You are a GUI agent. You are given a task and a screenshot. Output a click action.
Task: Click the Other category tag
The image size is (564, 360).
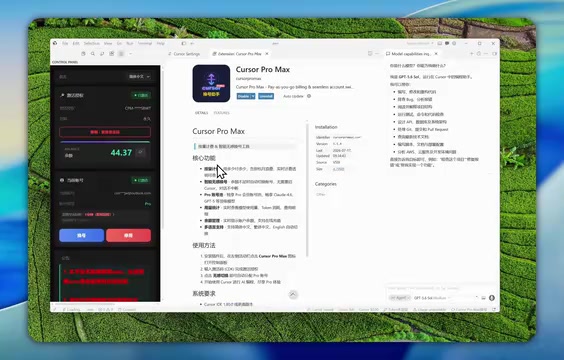pyautogui.click(x=320, y=195)
